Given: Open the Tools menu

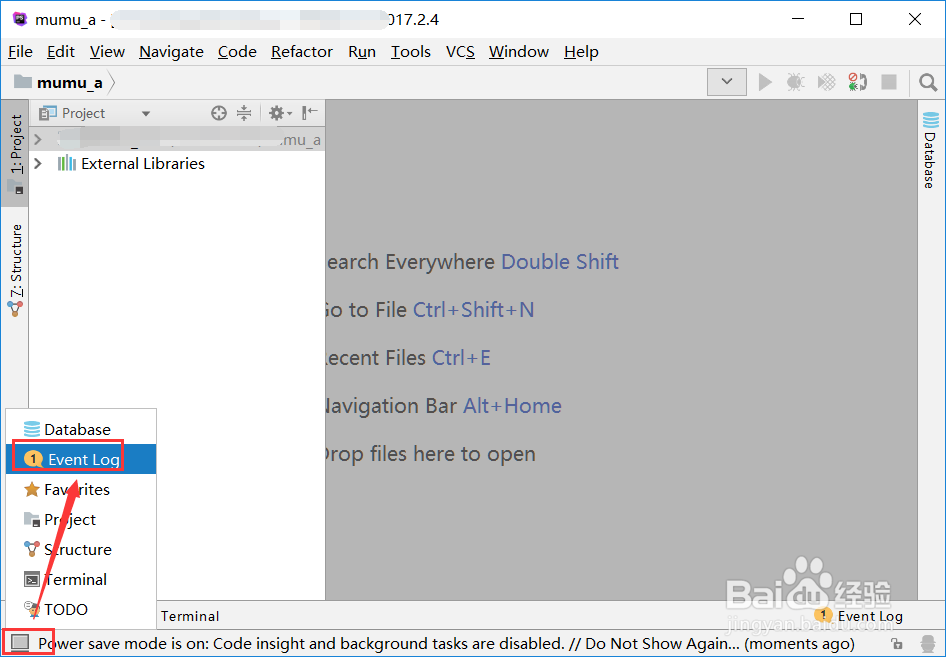Looking at the screenshot, I should 411,52.
